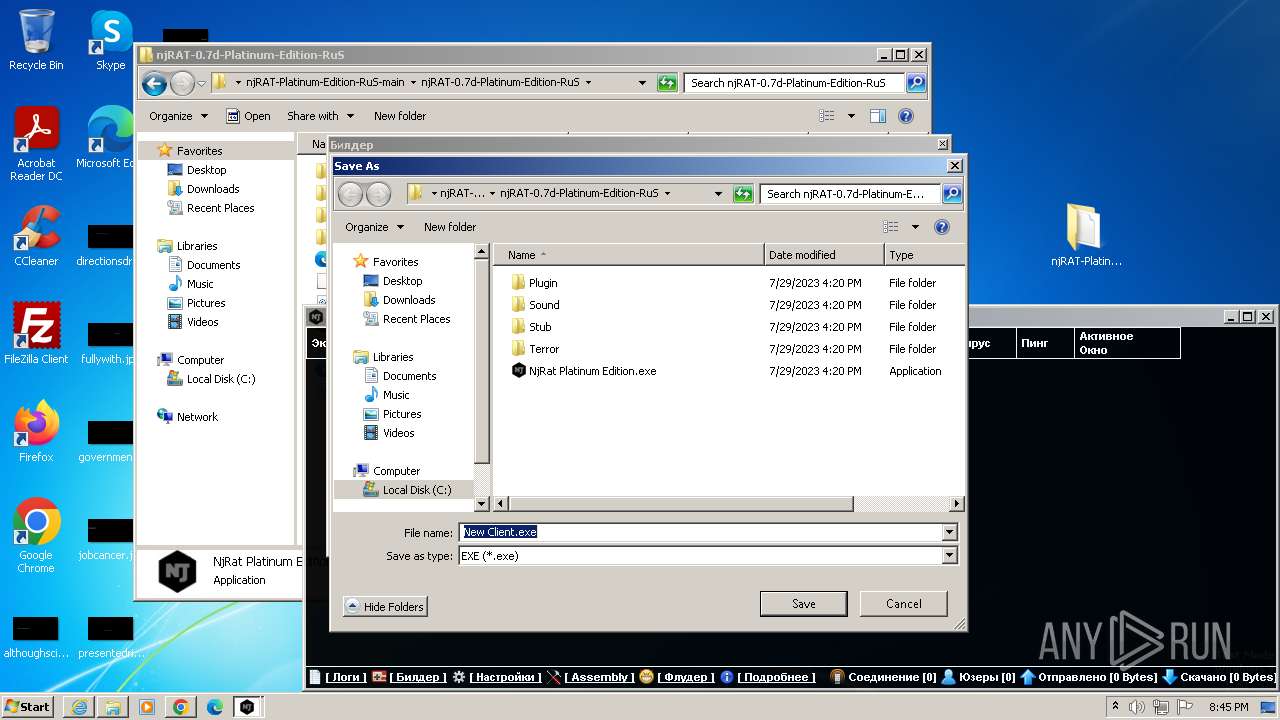Expand the Save As address history dropdown
This screenshot has height=720, width=1280.
(x=718, y=194)
